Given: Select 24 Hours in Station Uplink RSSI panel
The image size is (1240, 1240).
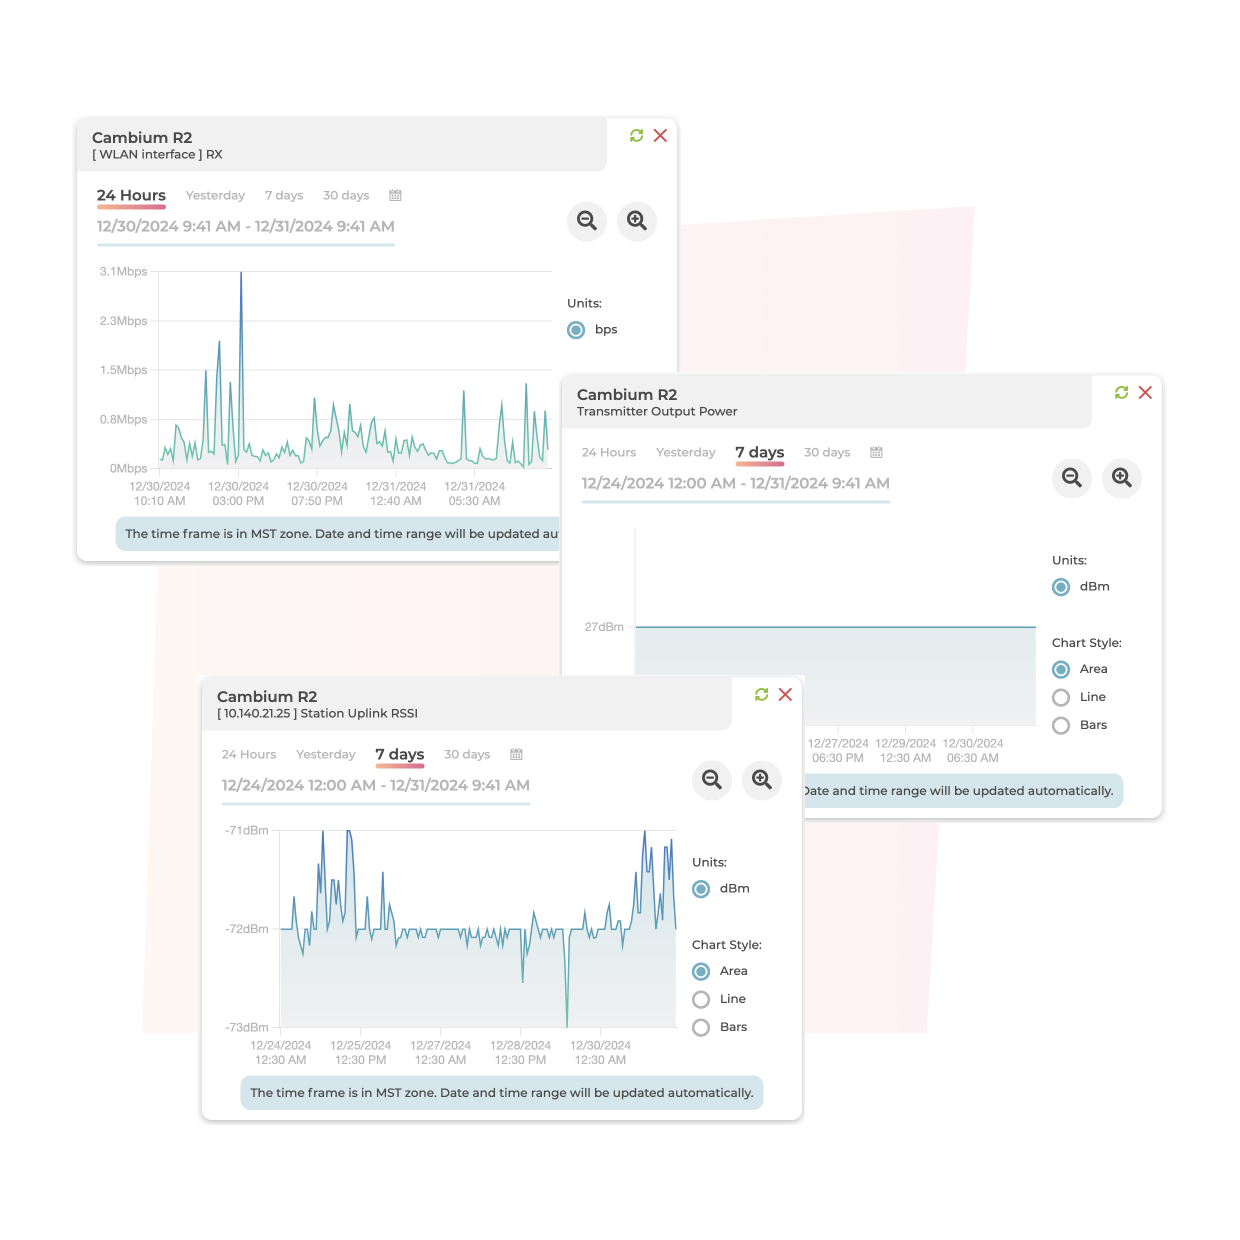Looking at the screenshot, I should 249,754.
